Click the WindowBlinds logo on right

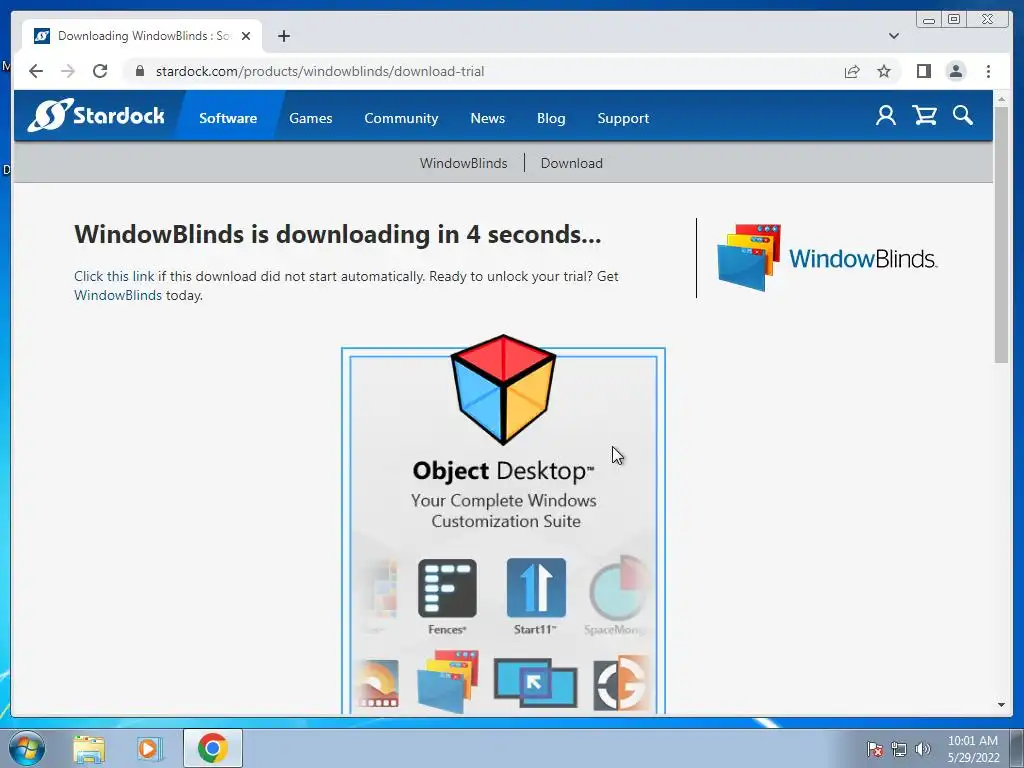point(827,258)
